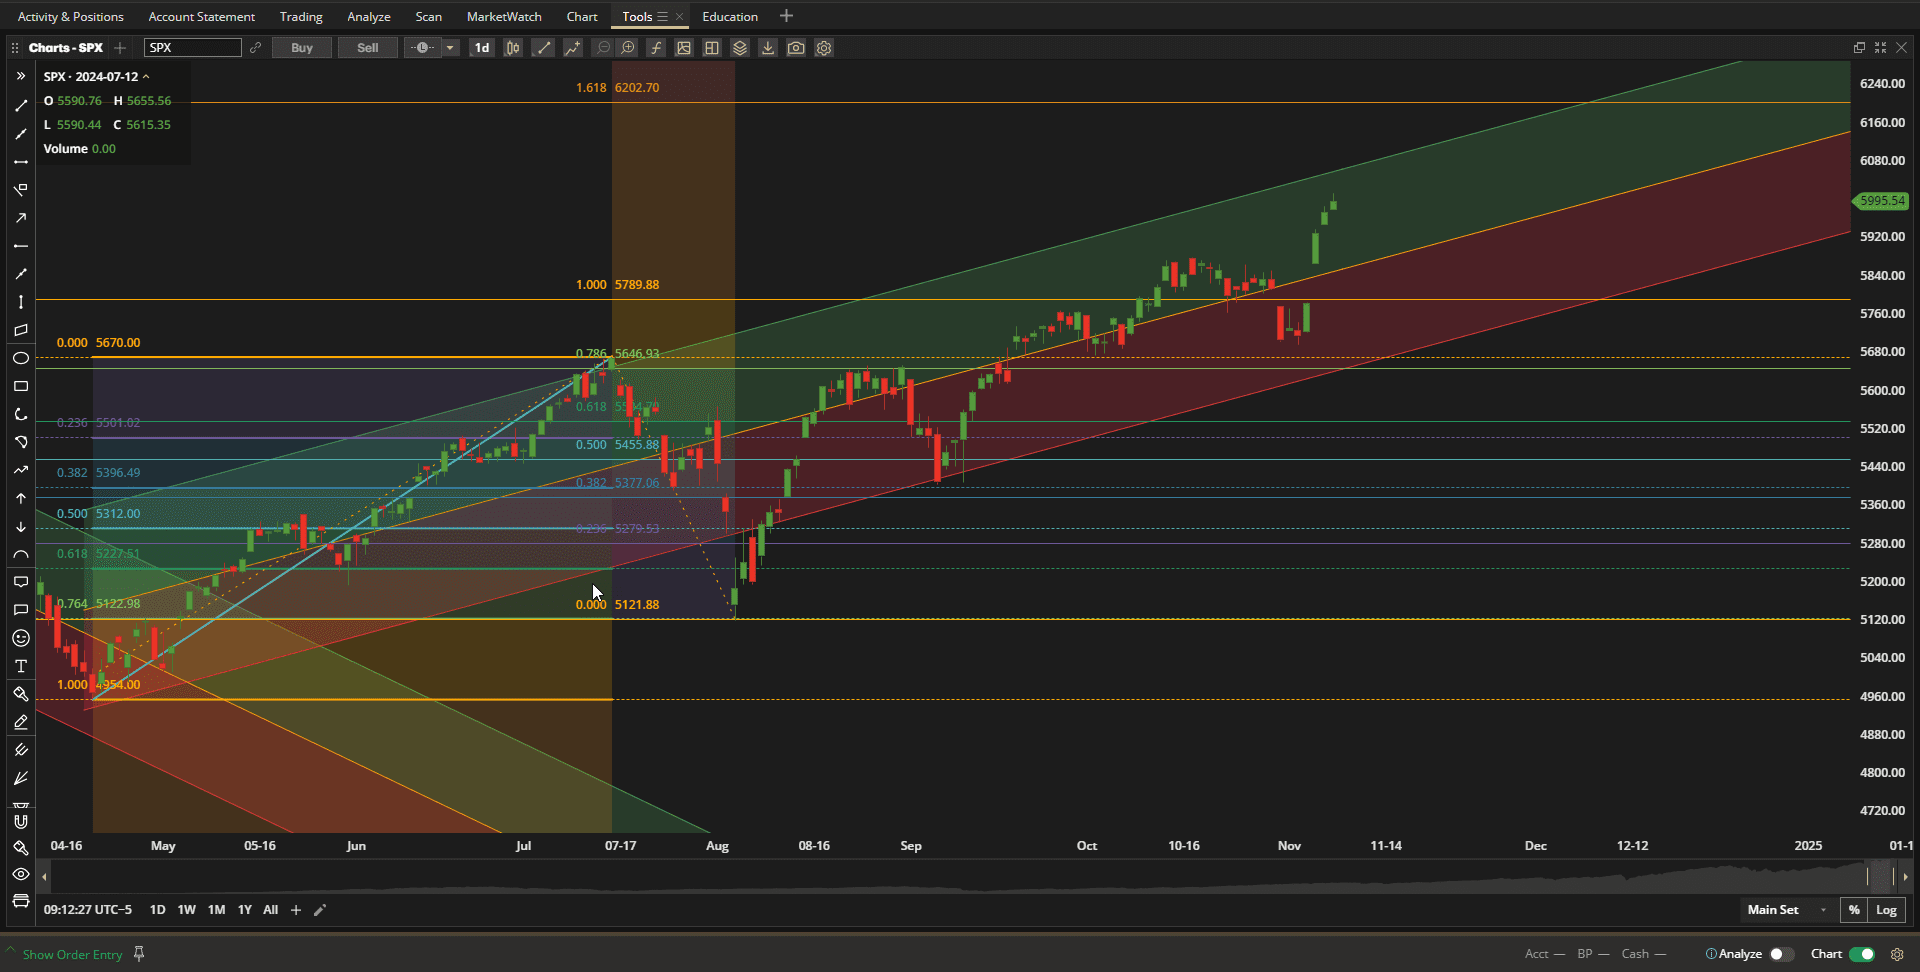The height and width of the screenshot is (972, 1920).
Task: Open the chart type candlestick selector
Action: pos(513,48)
